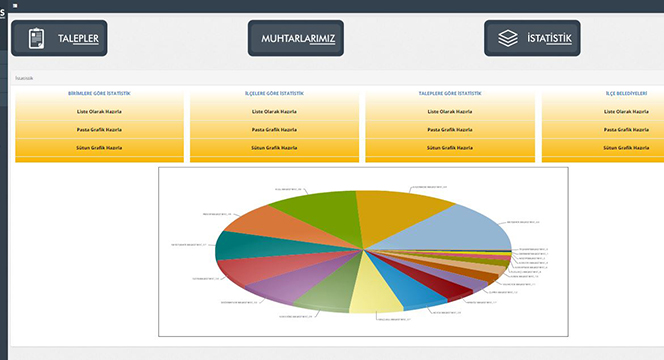Open the İSTATİSTİK section
Viewport: 664px width, 360px height.
pyautogui.click(x=532, y=38)
